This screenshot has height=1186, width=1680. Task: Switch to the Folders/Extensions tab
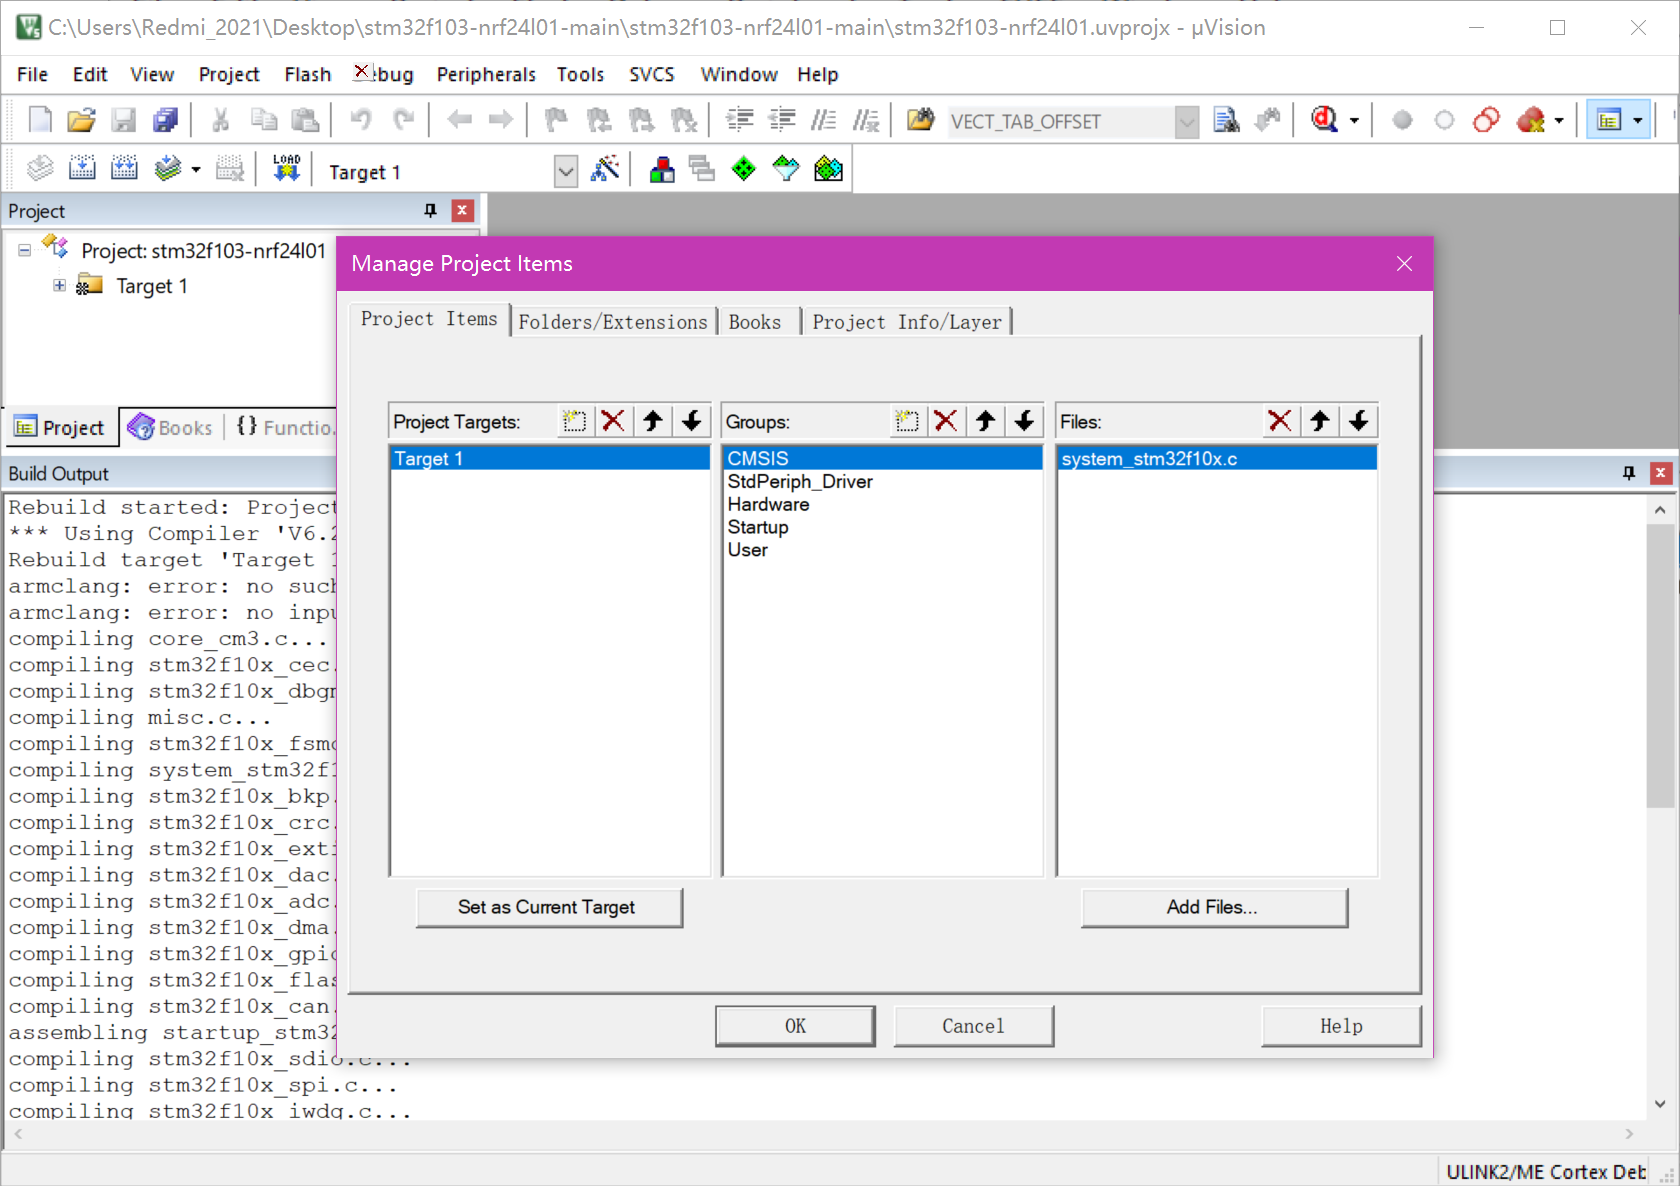[613, 322]
